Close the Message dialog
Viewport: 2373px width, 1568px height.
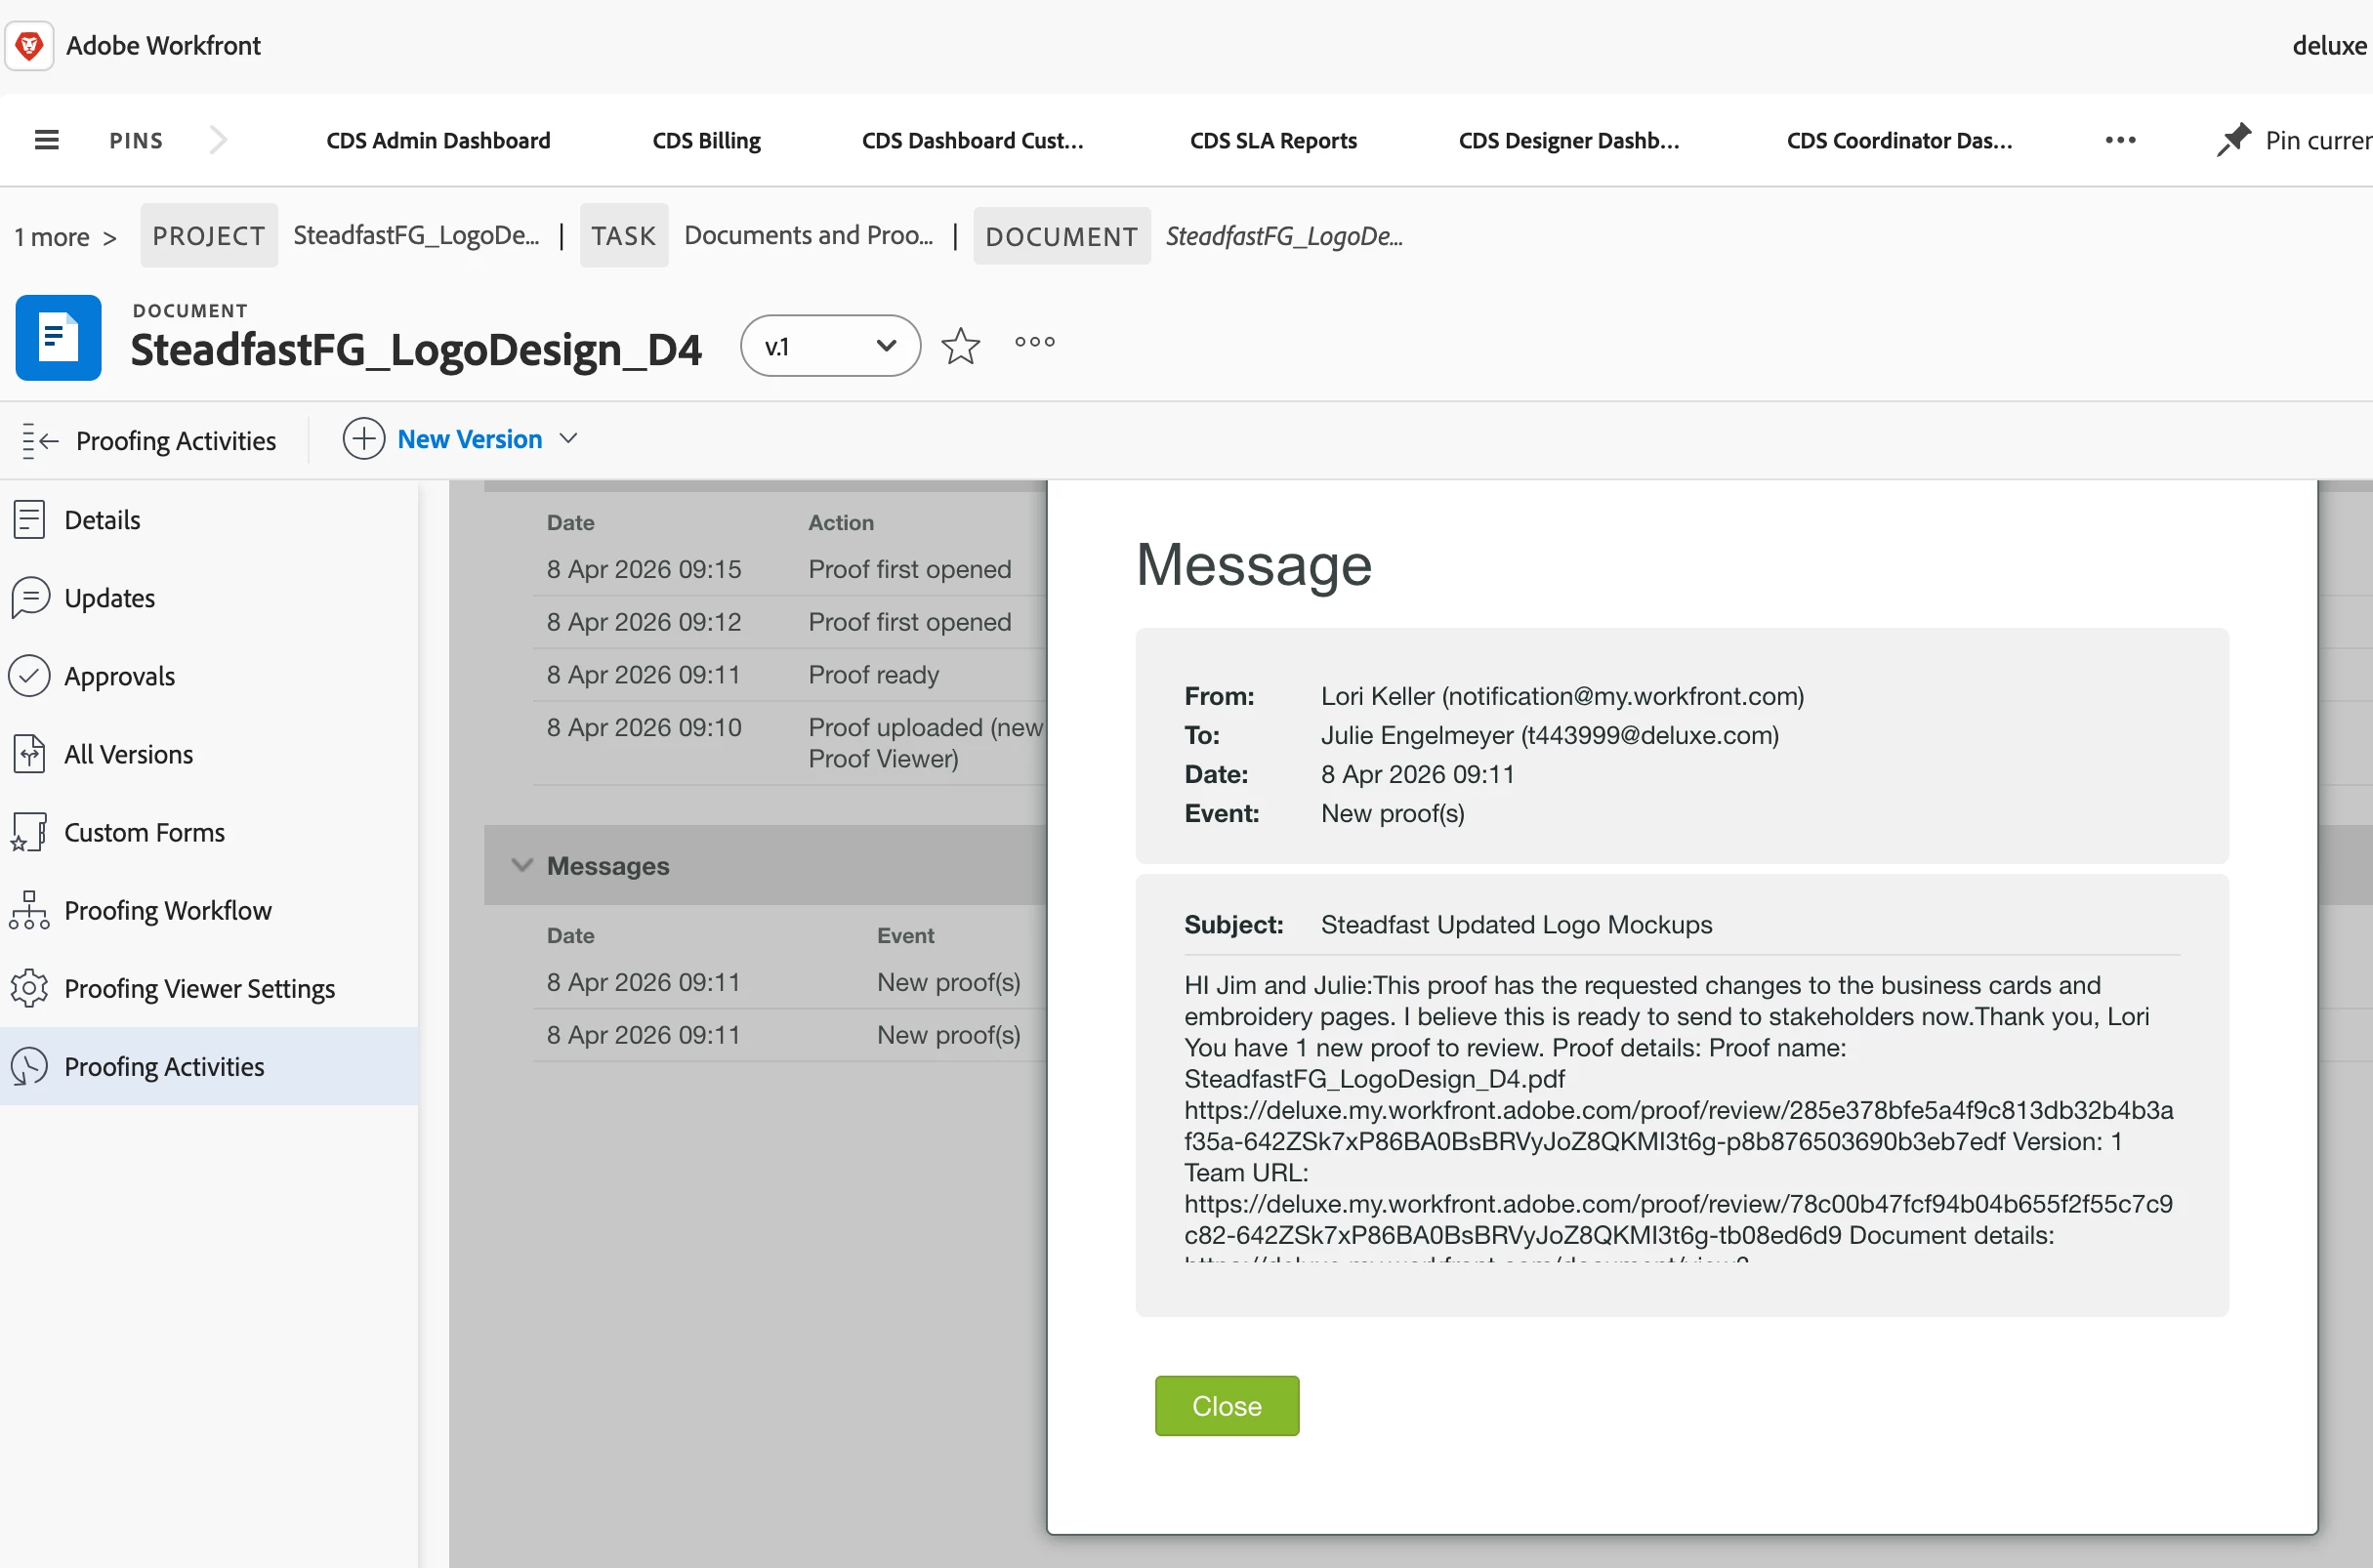pyautogui.click(x=1226, y=1405)
